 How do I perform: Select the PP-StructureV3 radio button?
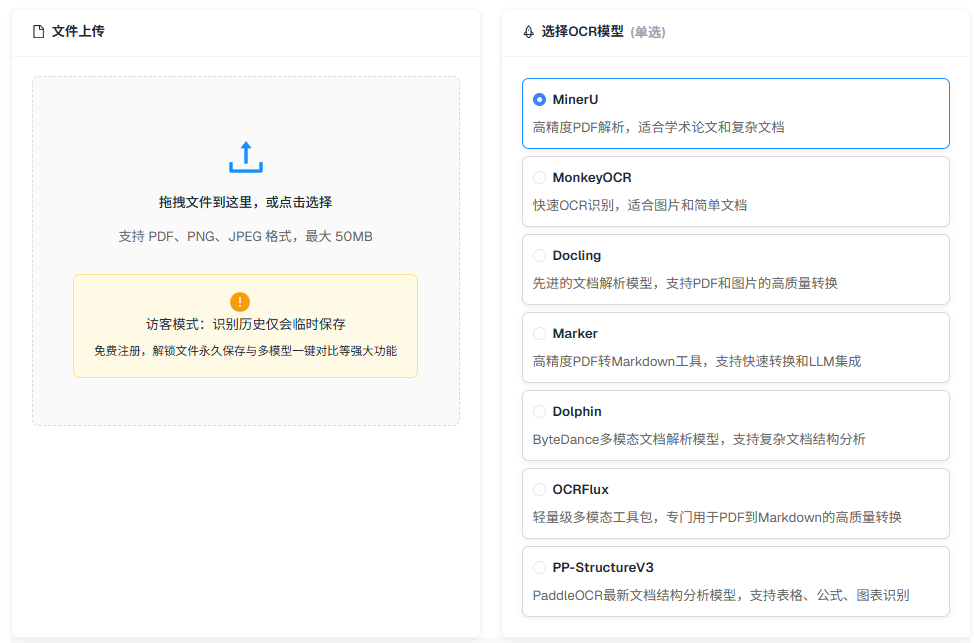(539, 567)
